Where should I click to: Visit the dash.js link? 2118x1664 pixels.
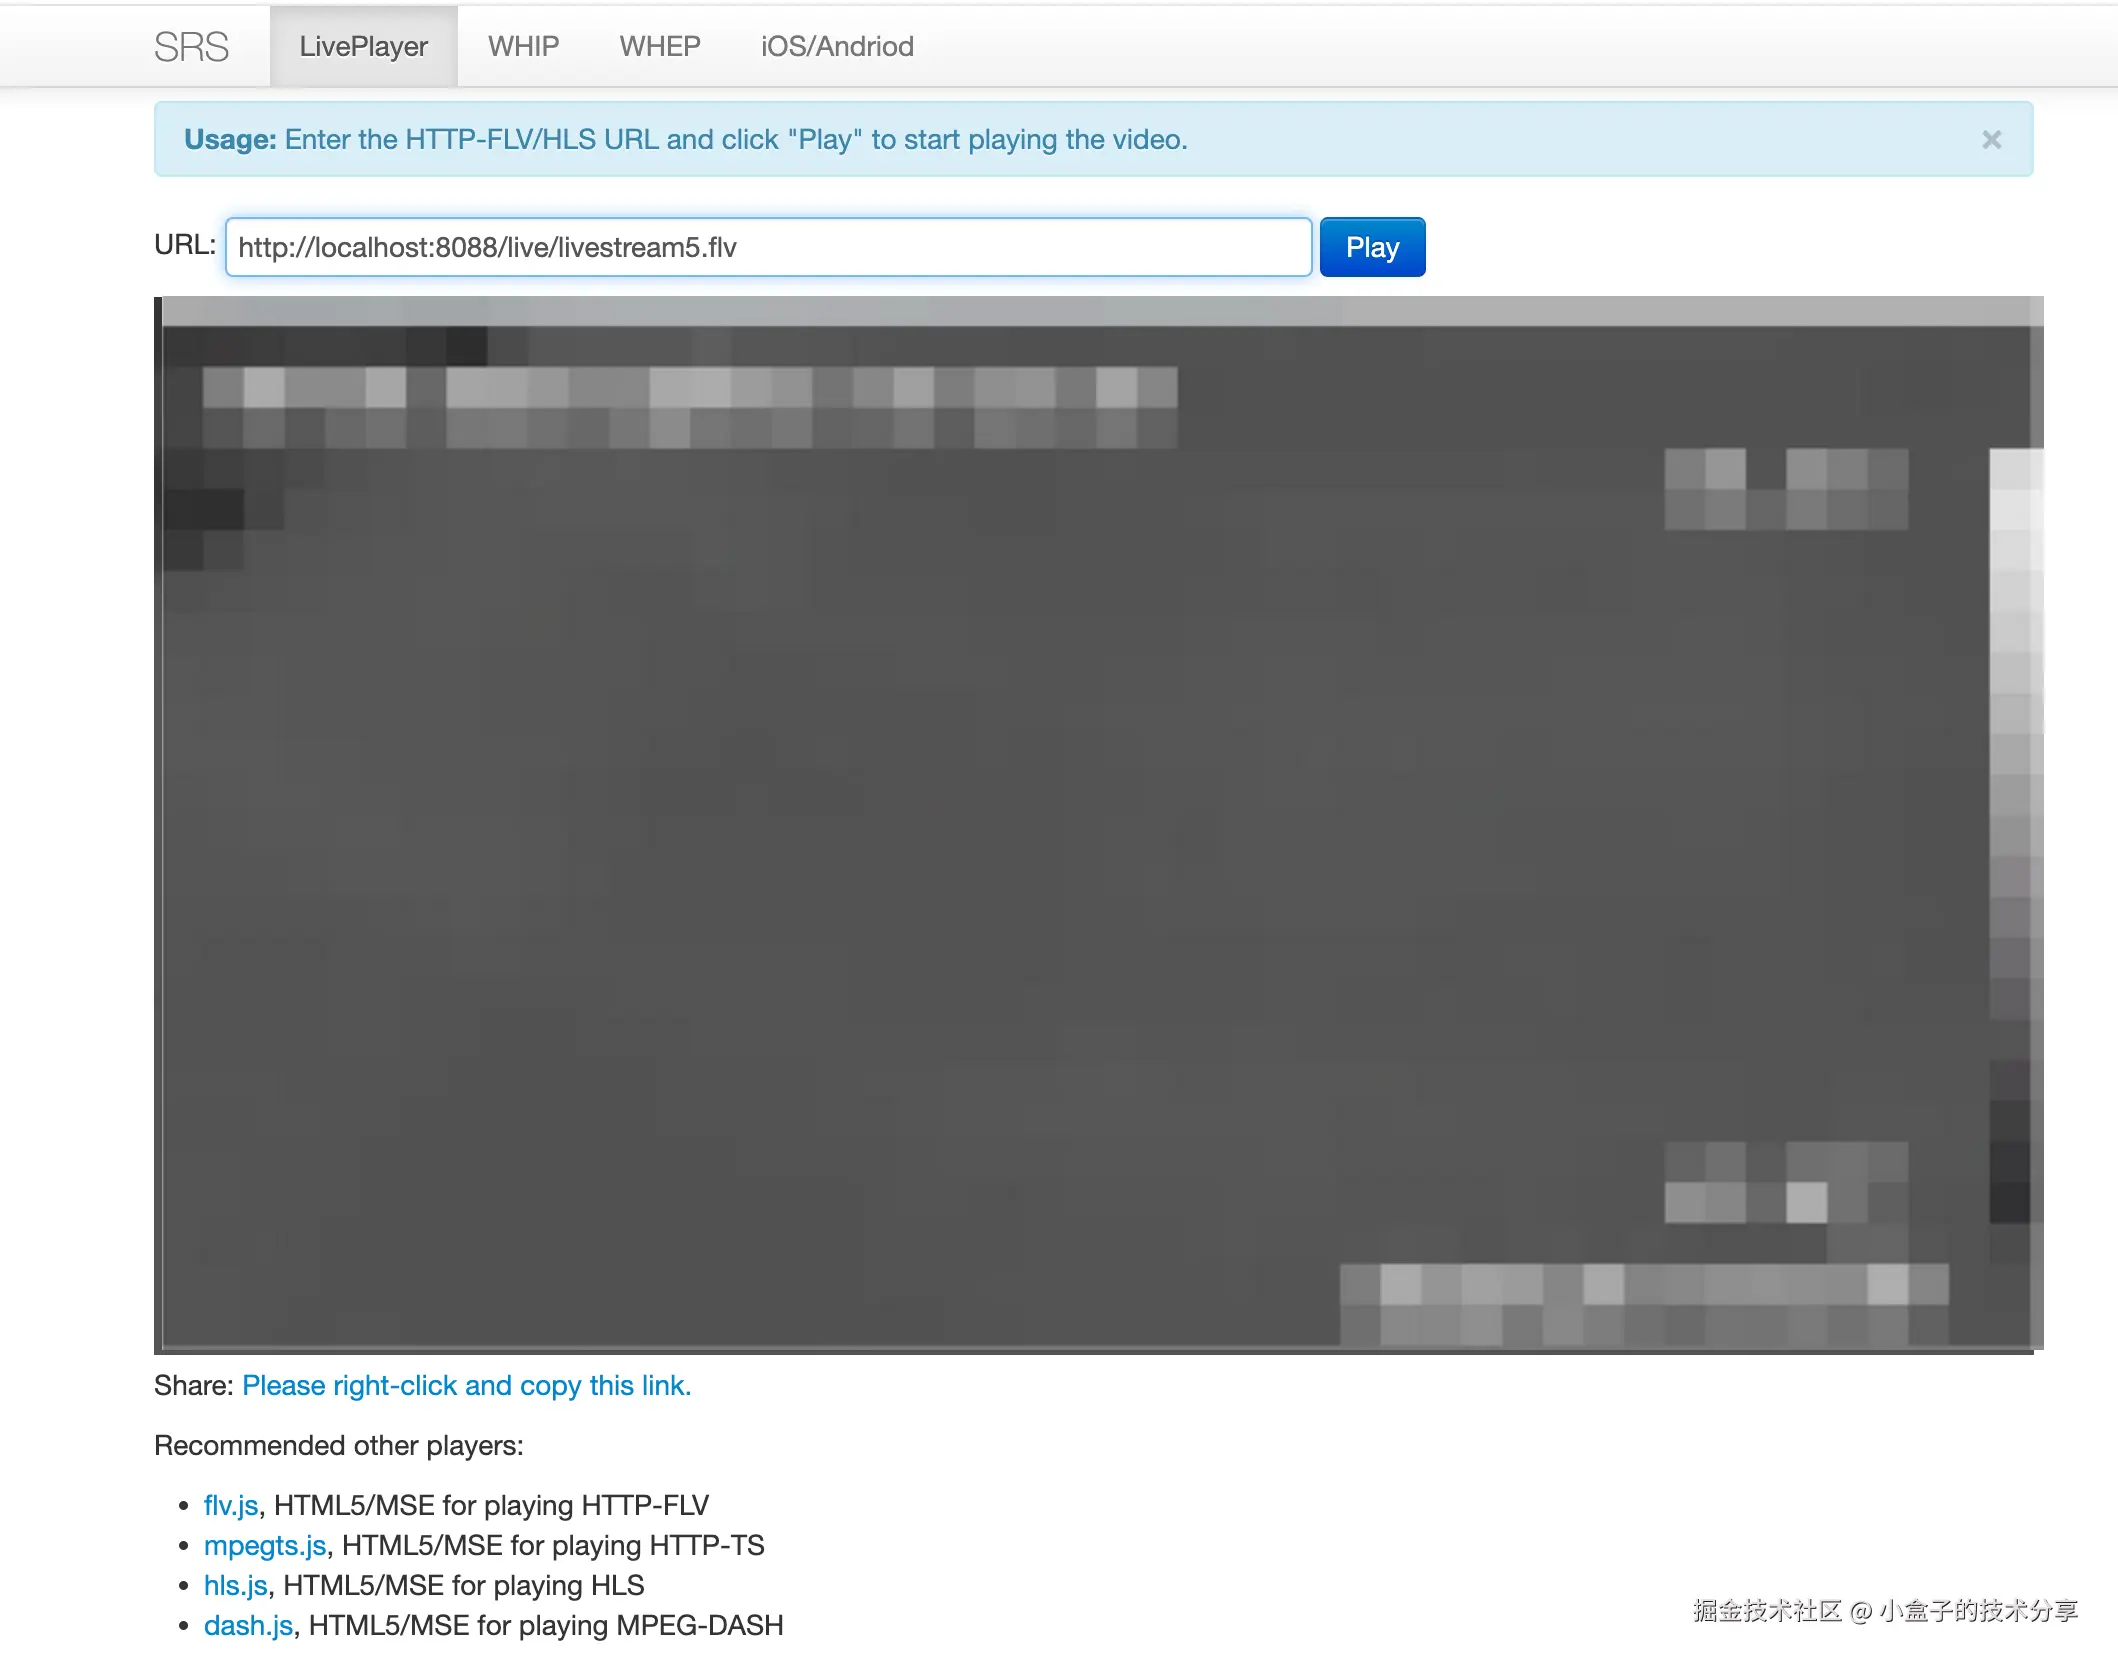tap(248, 1625)
